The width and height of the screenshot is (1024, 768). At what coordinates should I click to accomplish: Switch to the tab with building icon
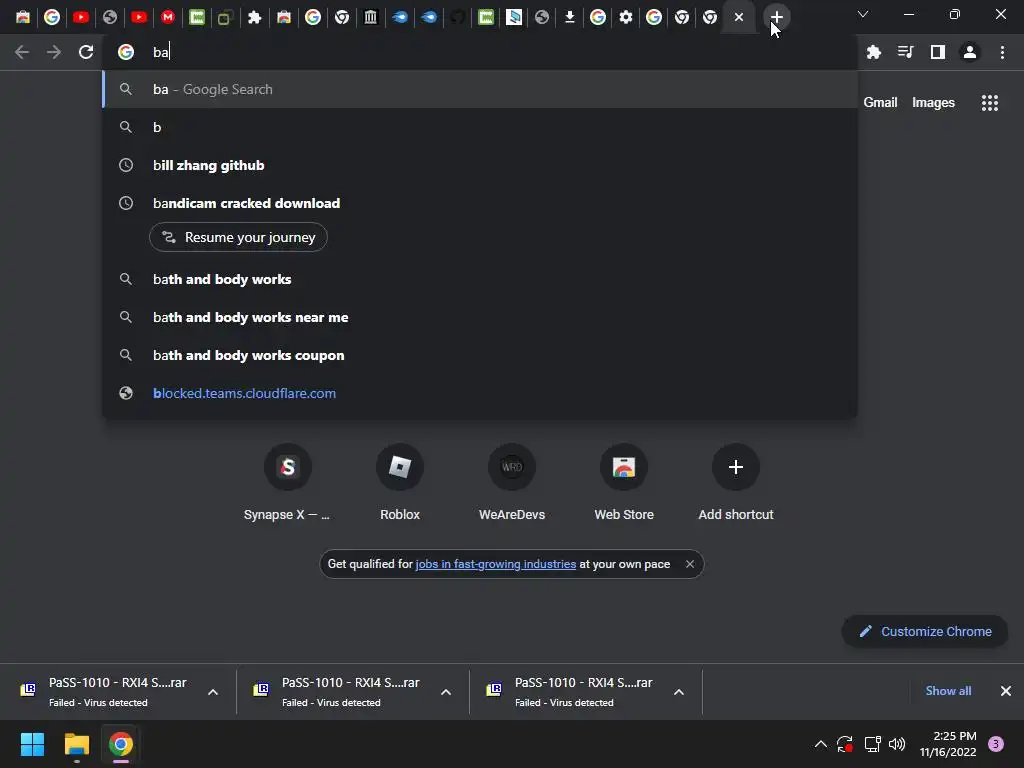click(x=370, y=17)
